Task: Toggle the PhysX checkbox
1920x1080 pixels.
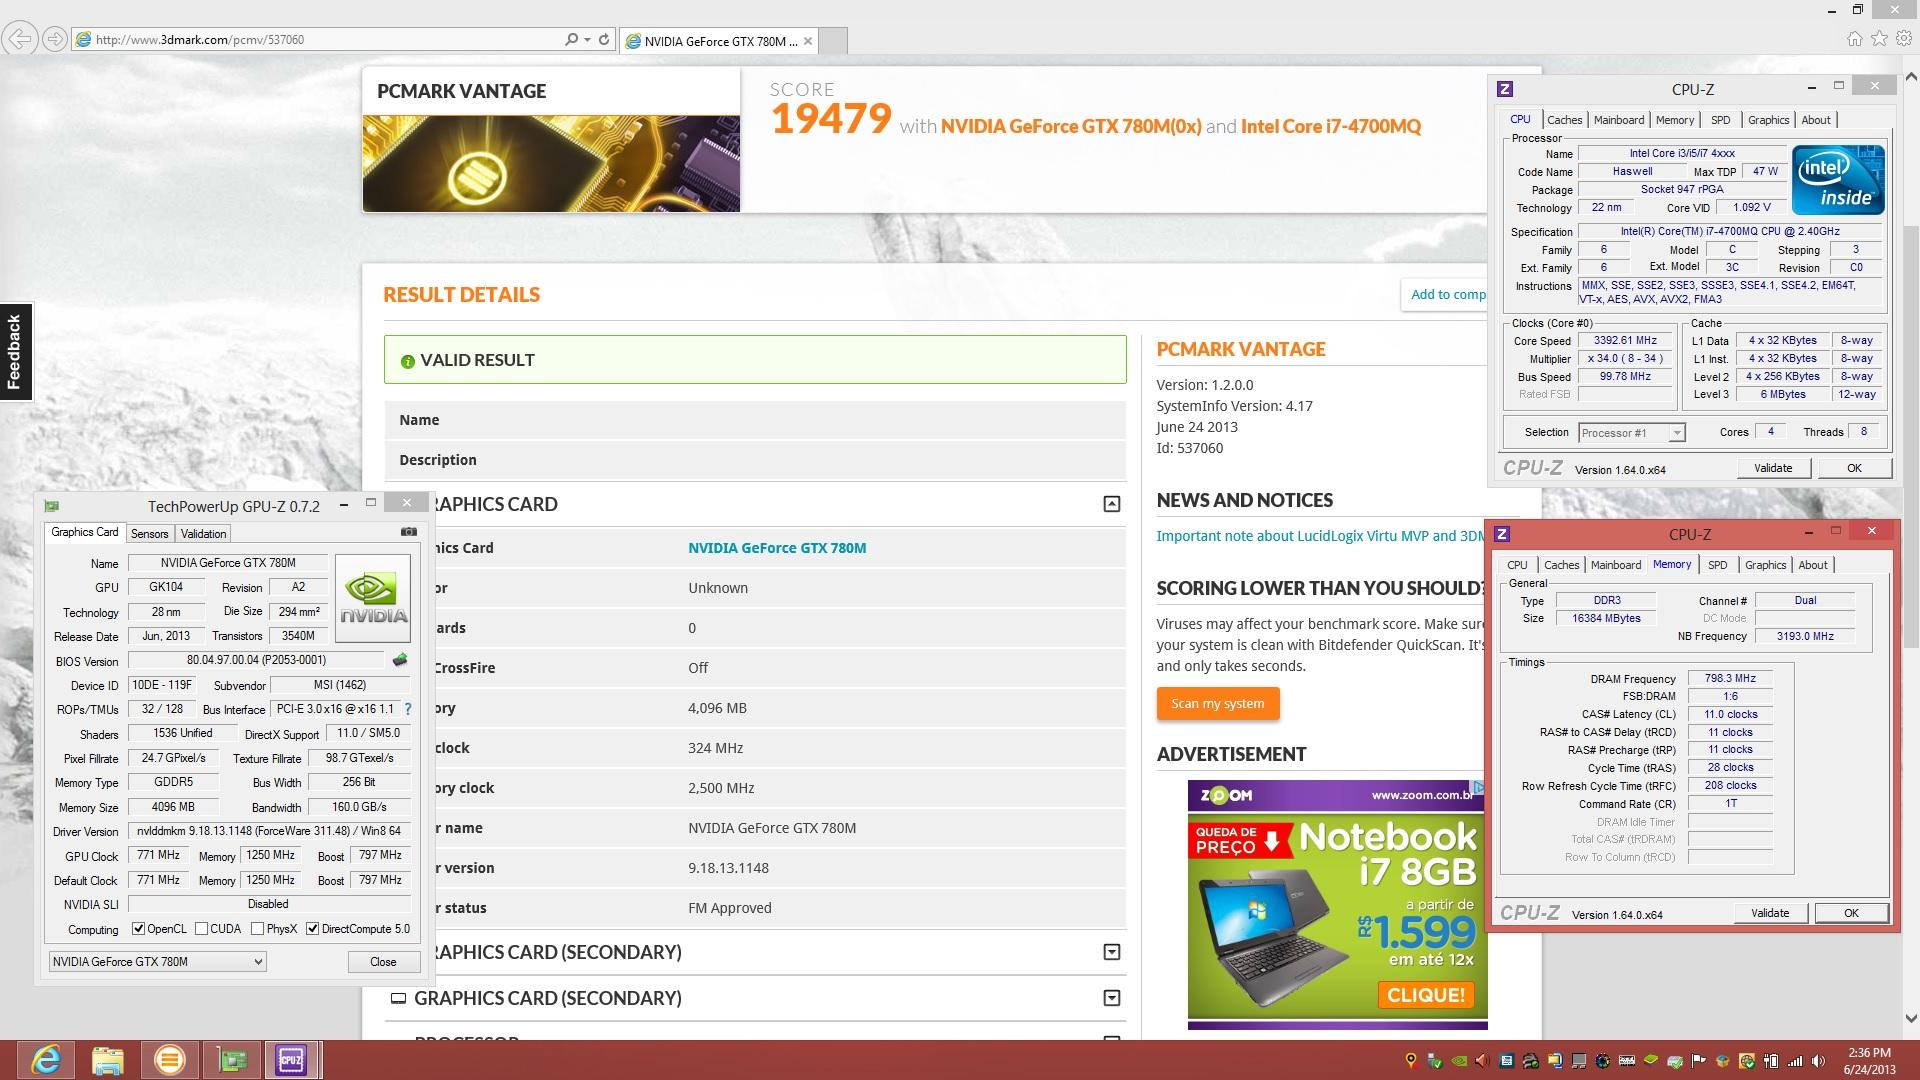Action: 258,929
